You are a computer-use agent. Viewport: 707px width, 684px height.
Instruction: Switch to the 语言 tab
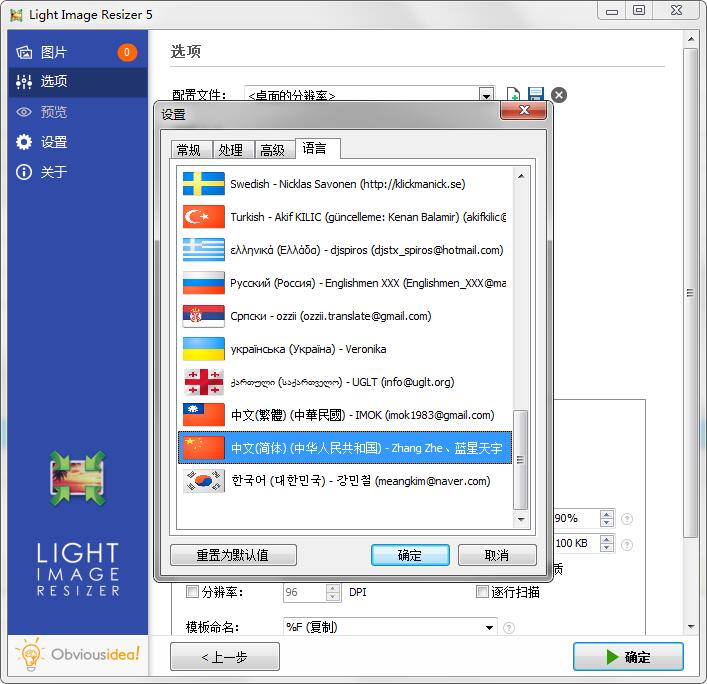[x=317, y=148]
